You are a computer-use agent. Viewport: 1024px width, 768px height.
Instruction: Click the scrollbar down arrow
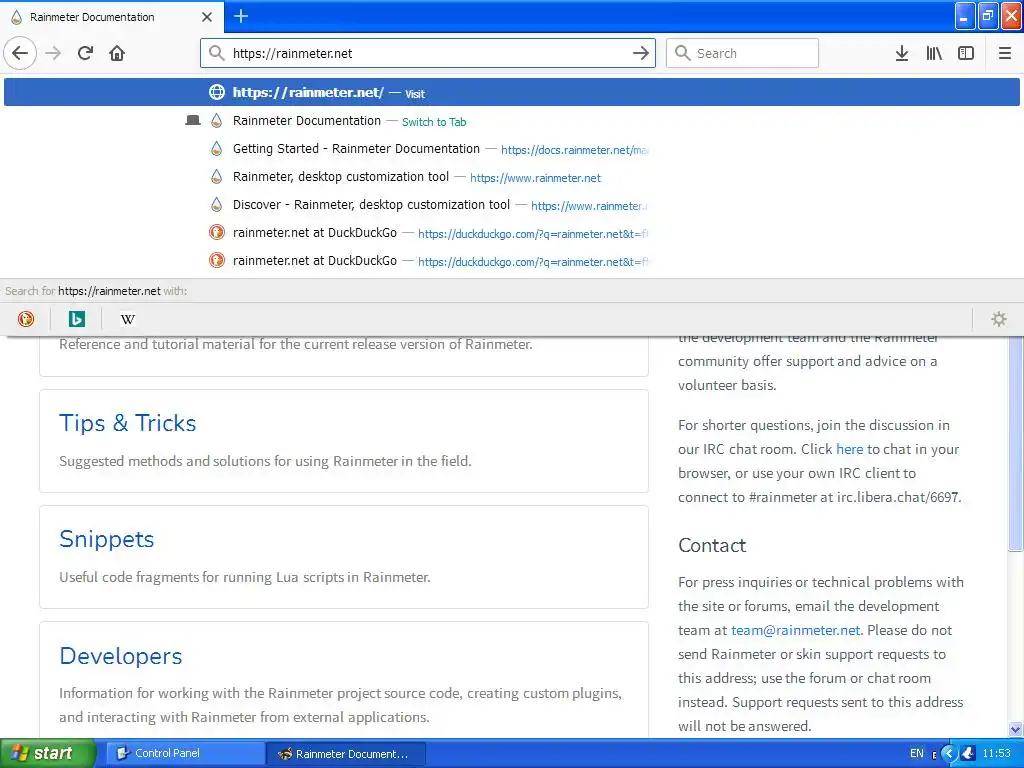click(x=1015, y=729)
